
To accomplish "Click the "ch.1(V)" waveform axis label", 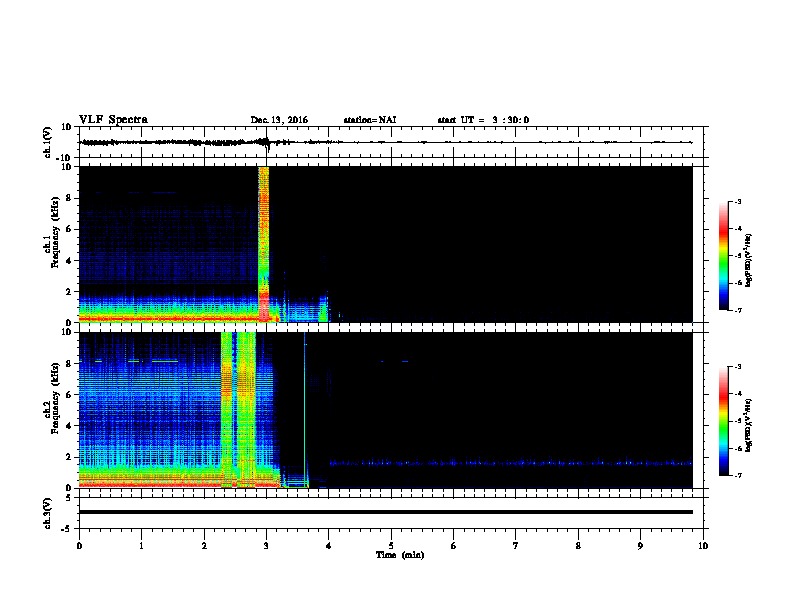I will 47,142.
